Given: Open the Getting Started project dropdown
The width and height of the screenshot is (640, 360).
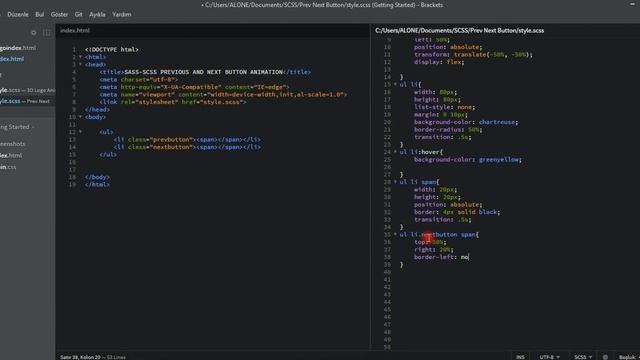Looking at the screenshot, I should point(17,127).
